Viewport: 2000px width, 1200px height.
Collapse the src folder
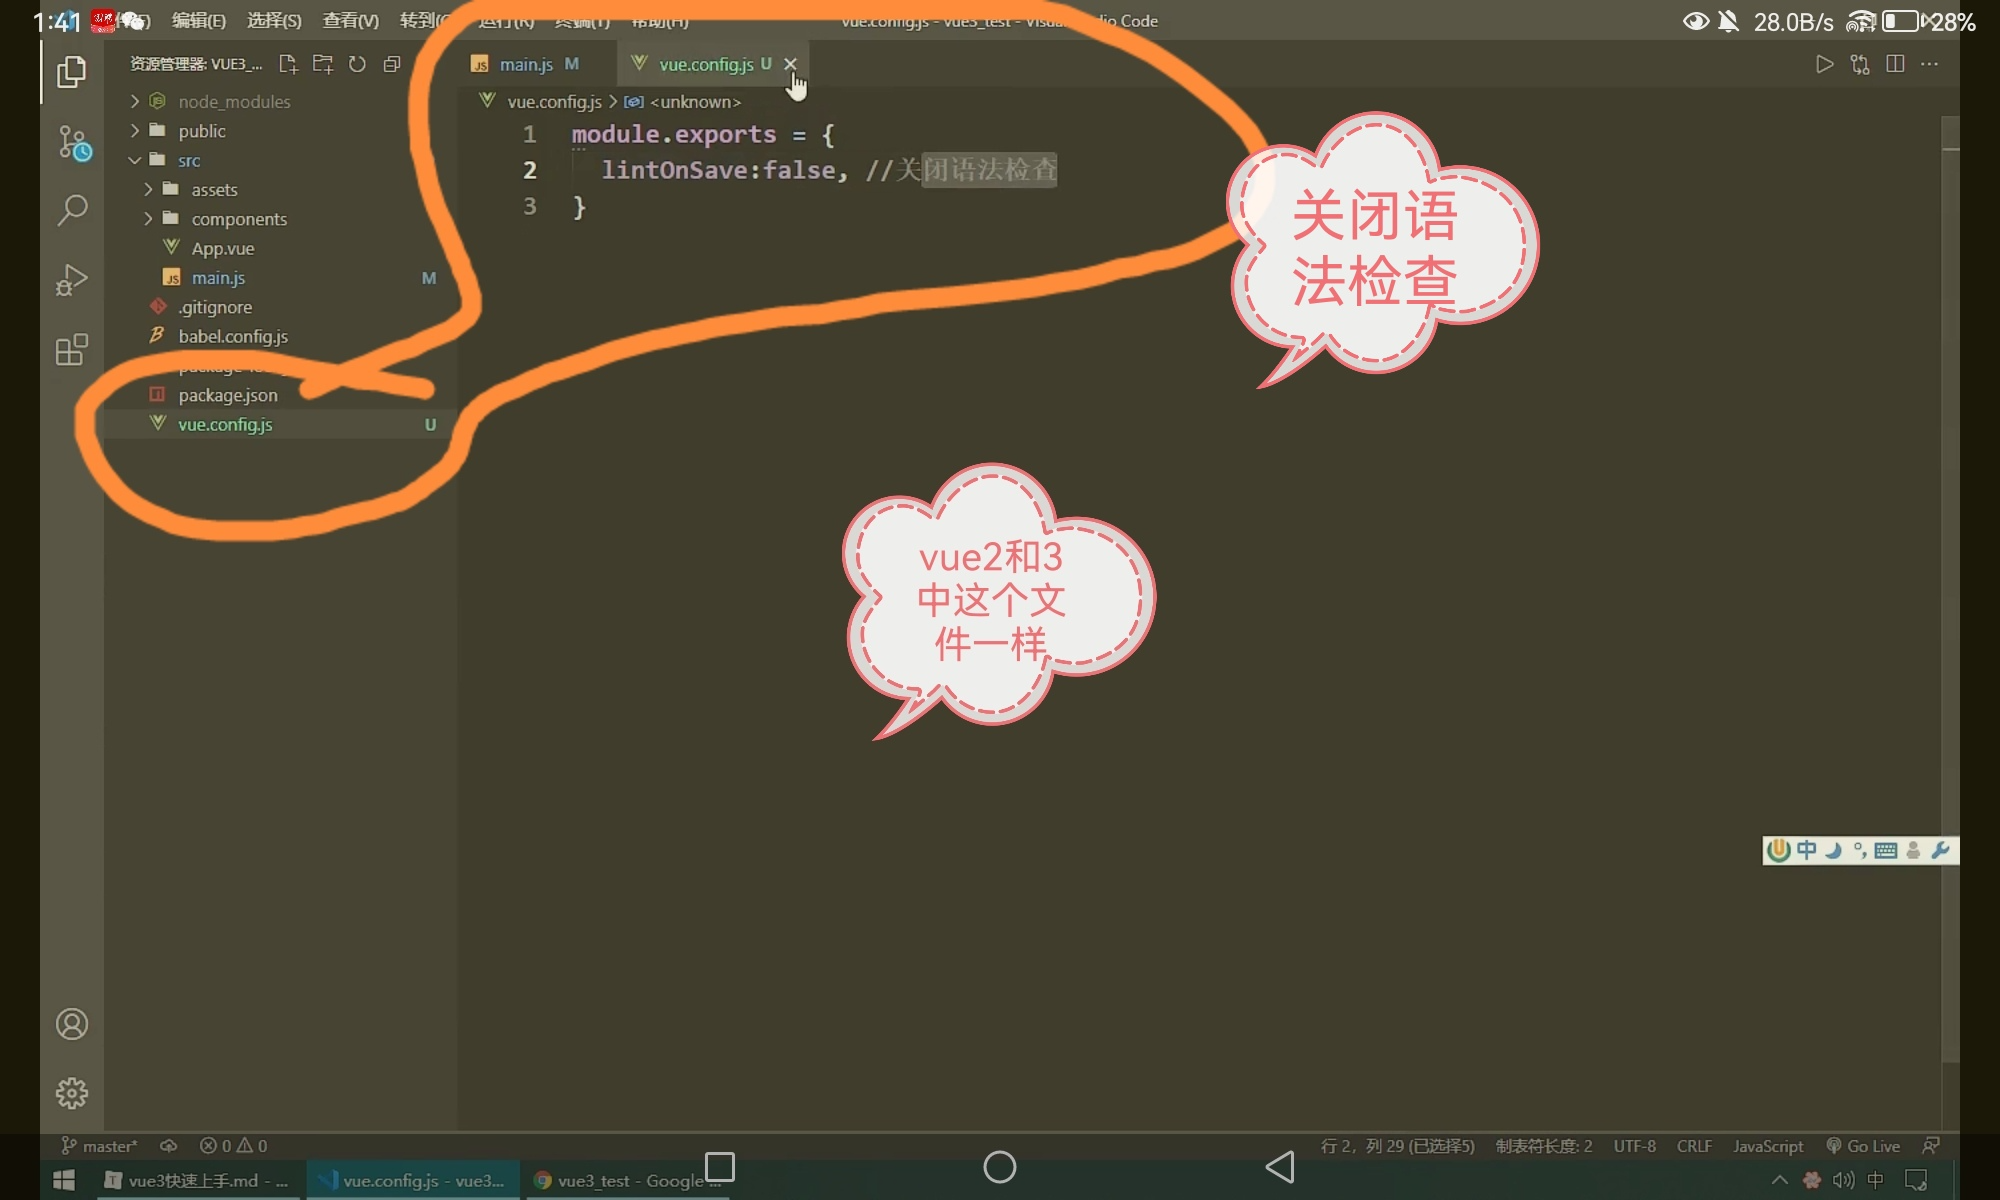[x=188, y=160]
